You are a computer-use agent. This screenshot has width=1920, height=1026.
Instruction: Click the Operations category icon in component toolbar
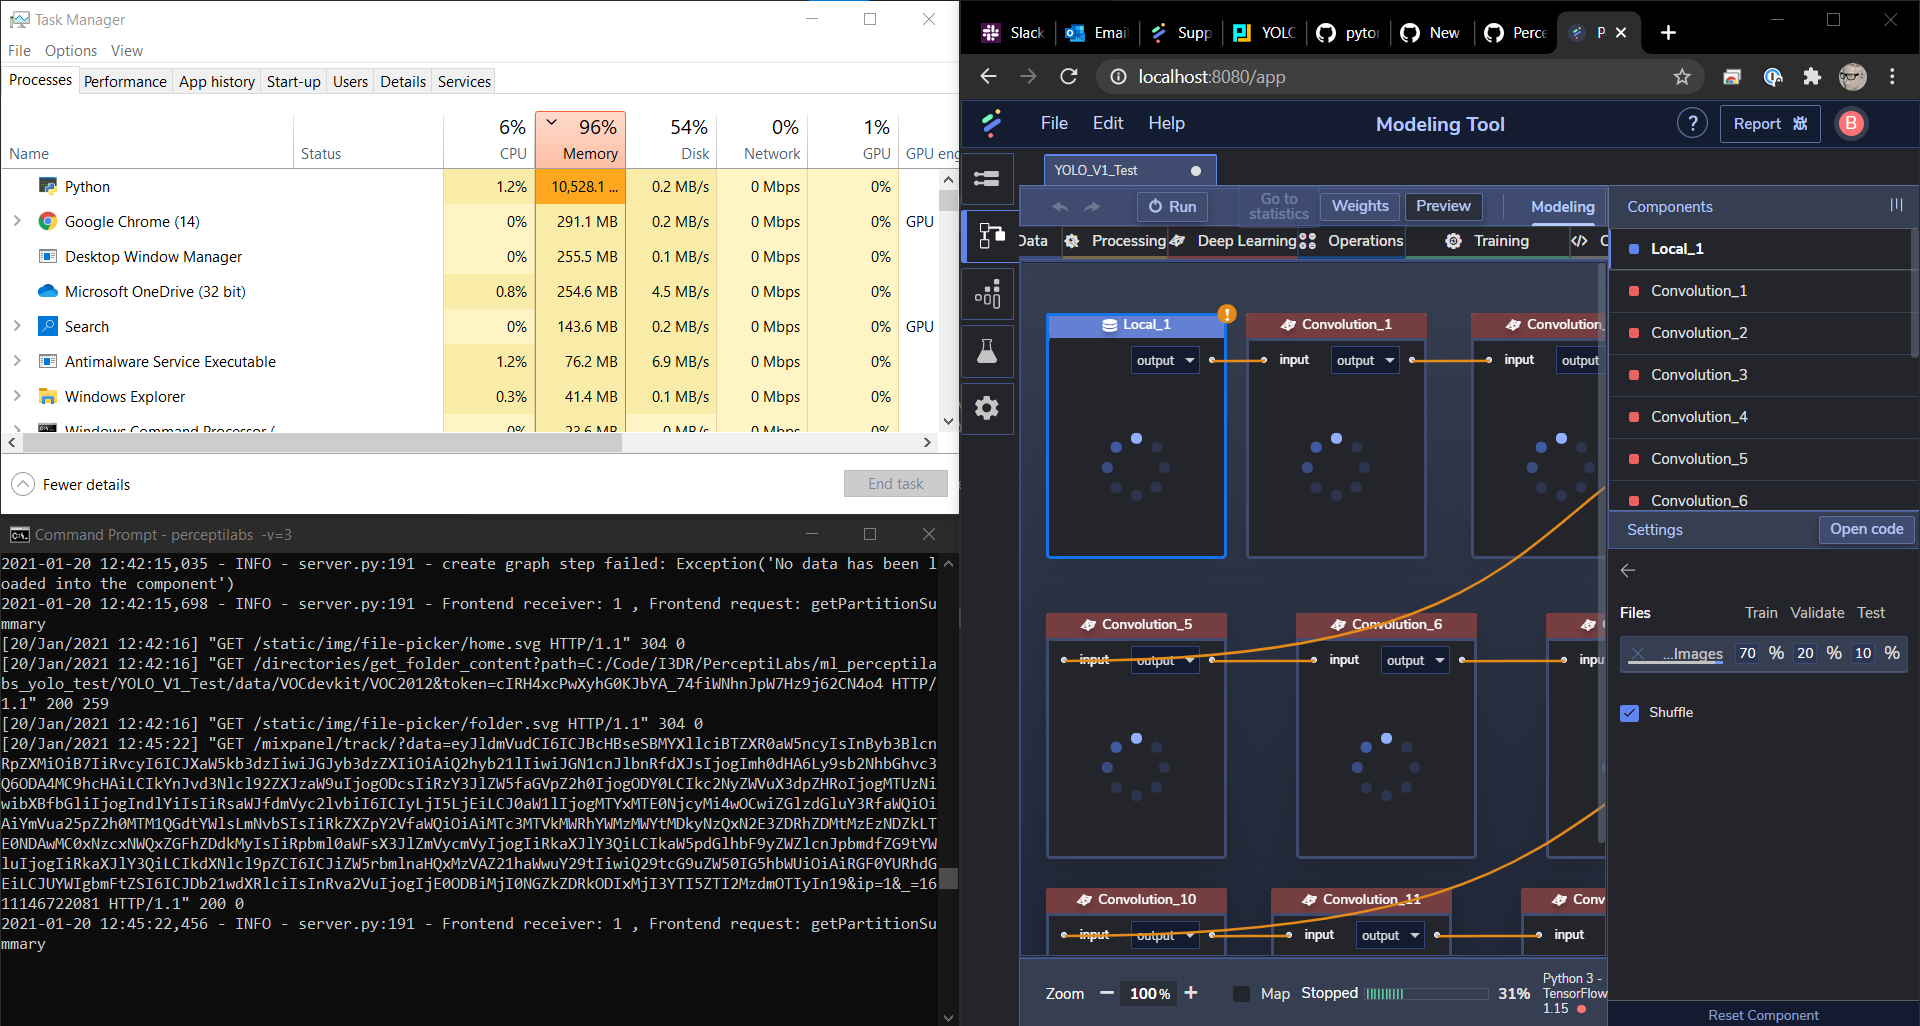click(x=1307, y=241)
